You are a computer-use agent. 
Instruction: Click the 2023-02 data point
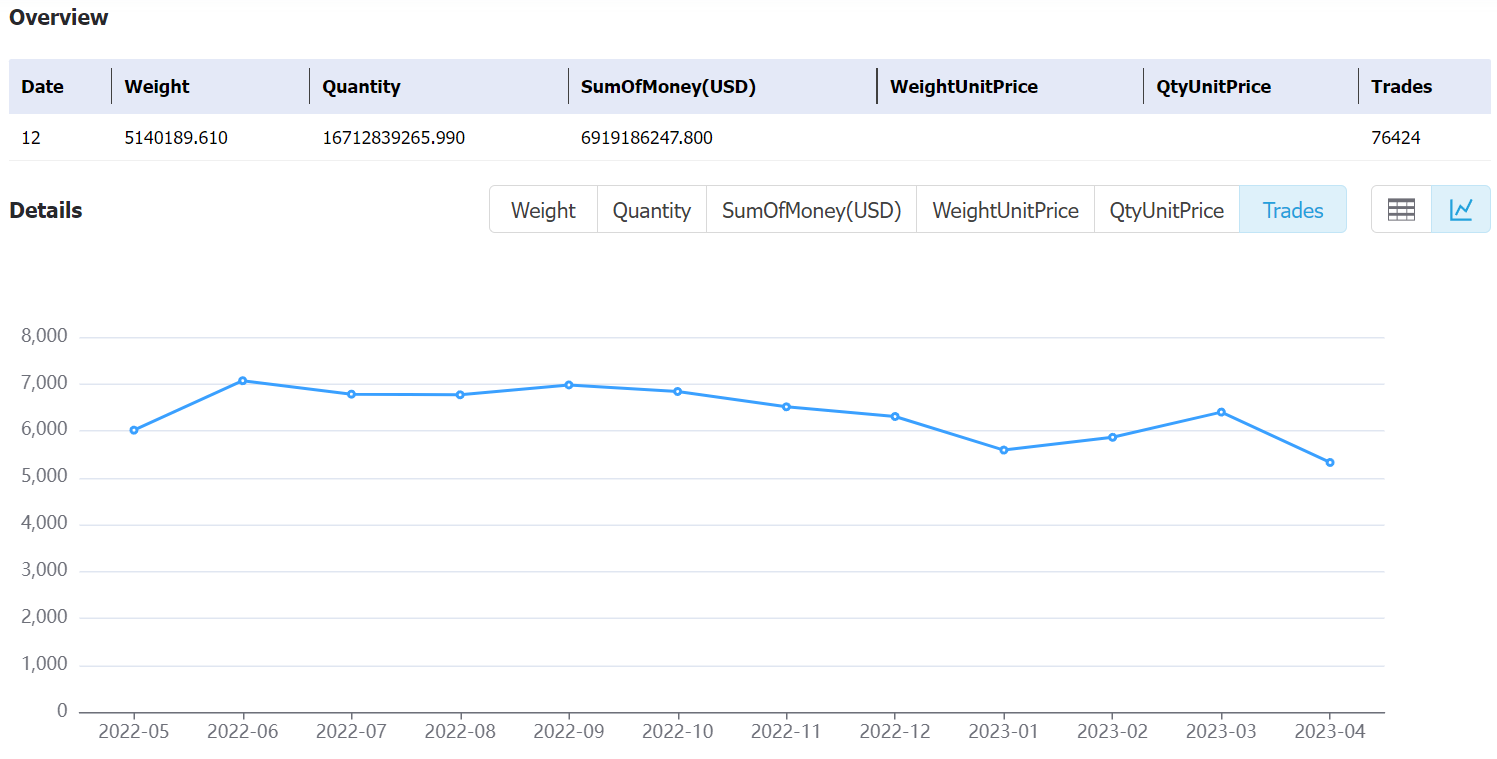click(x=1112, y=437)
